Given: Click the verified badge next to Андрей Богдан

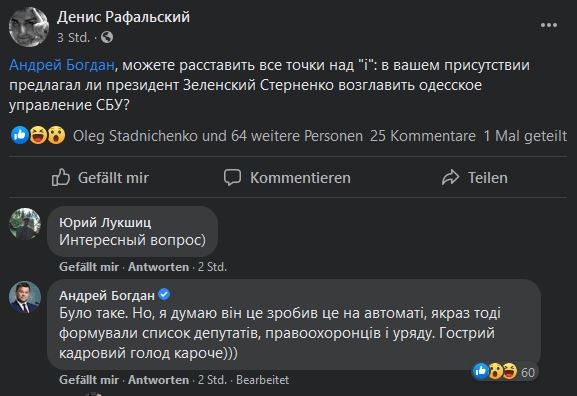Looking at the screenshot, I should 164,294.
